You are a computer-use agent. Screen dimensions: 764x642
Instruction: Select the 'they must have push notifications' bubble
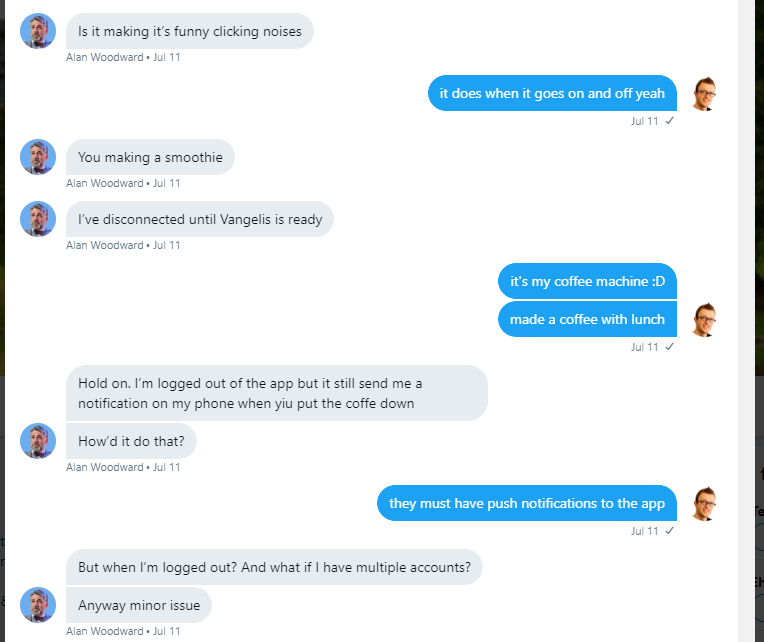pyautogui.click(x=527, y=503)
